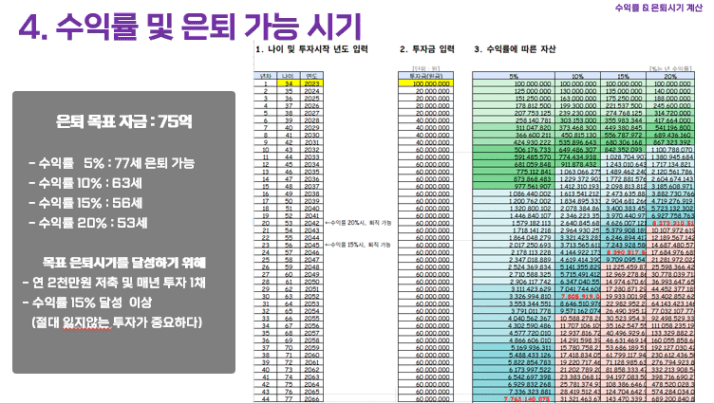714x404 pixels.
Task: Click the 5% column cell '506,176,733'
Action: coord(514,149)
